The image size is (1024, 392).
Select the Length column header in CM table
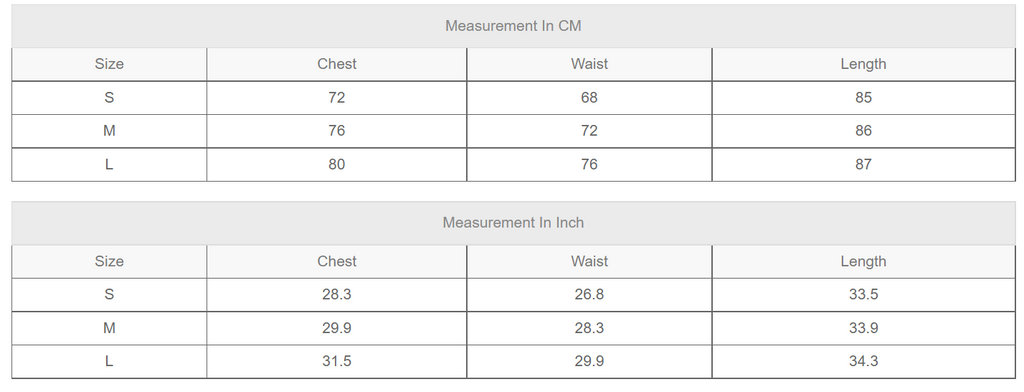[x=863, y=64]
